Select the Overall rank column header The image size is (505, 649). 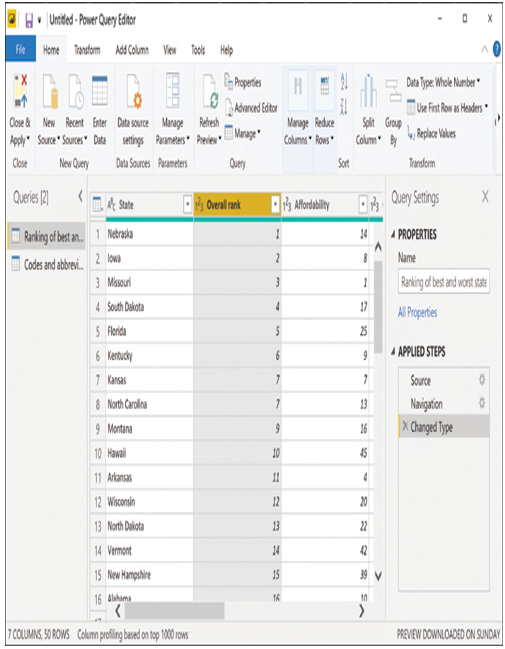[237, 204]
